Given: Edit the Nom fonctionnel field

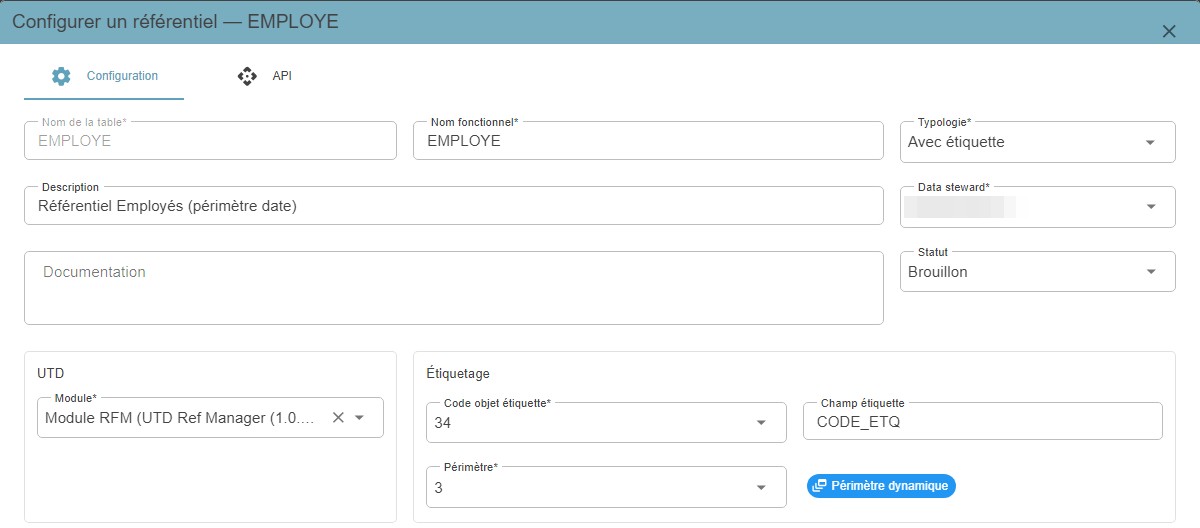Looking at the screenshot, I should (648, 141).
